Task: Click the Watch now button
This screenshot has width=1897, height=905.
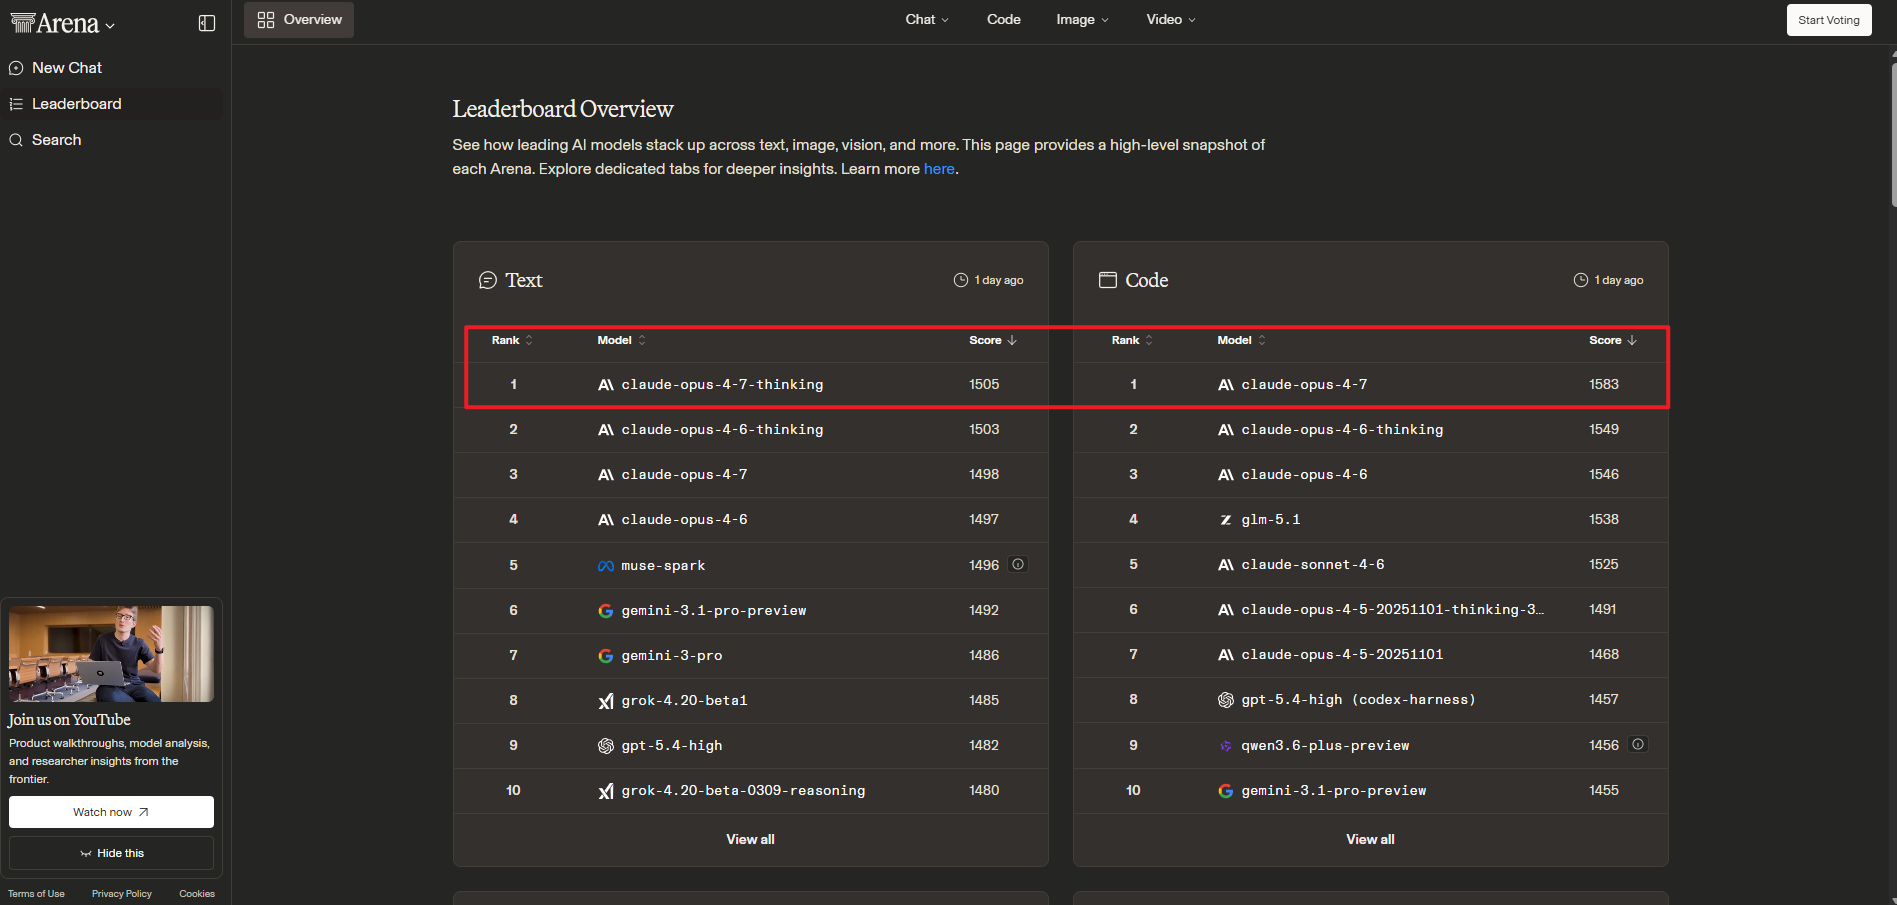Action: point(111,812)
